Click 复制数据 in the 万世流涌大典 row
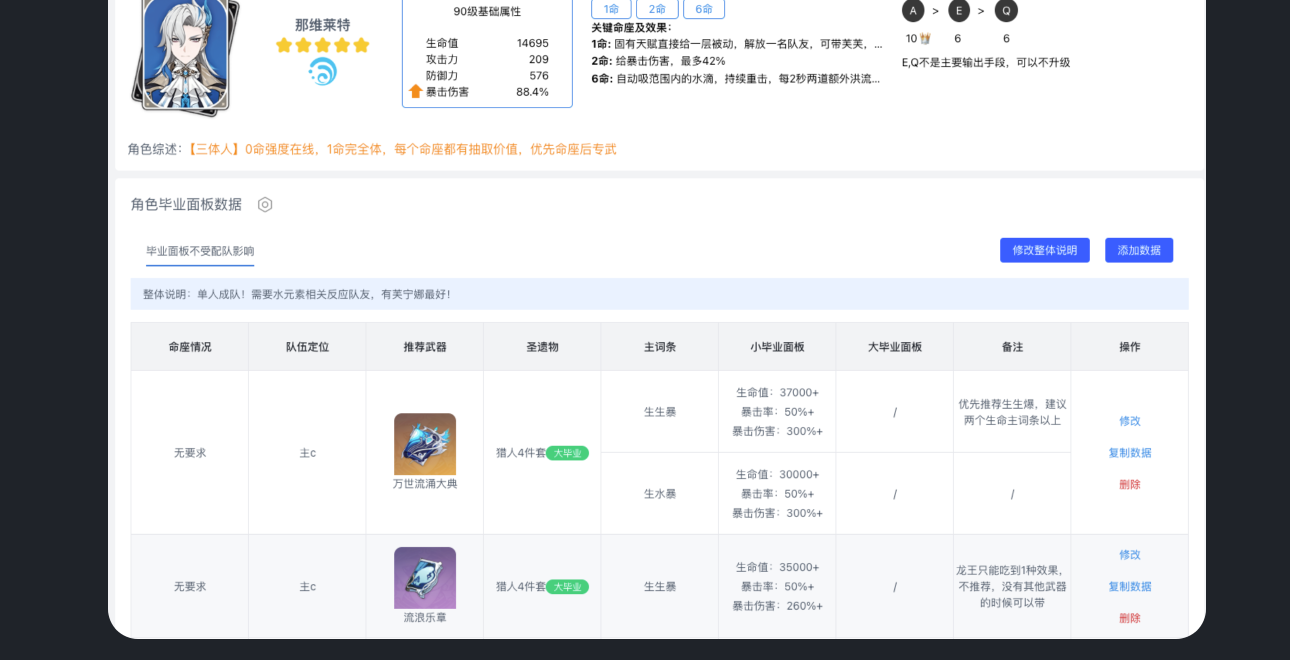Viewport: 1290px width, 660px height. tap(1129, 453)
